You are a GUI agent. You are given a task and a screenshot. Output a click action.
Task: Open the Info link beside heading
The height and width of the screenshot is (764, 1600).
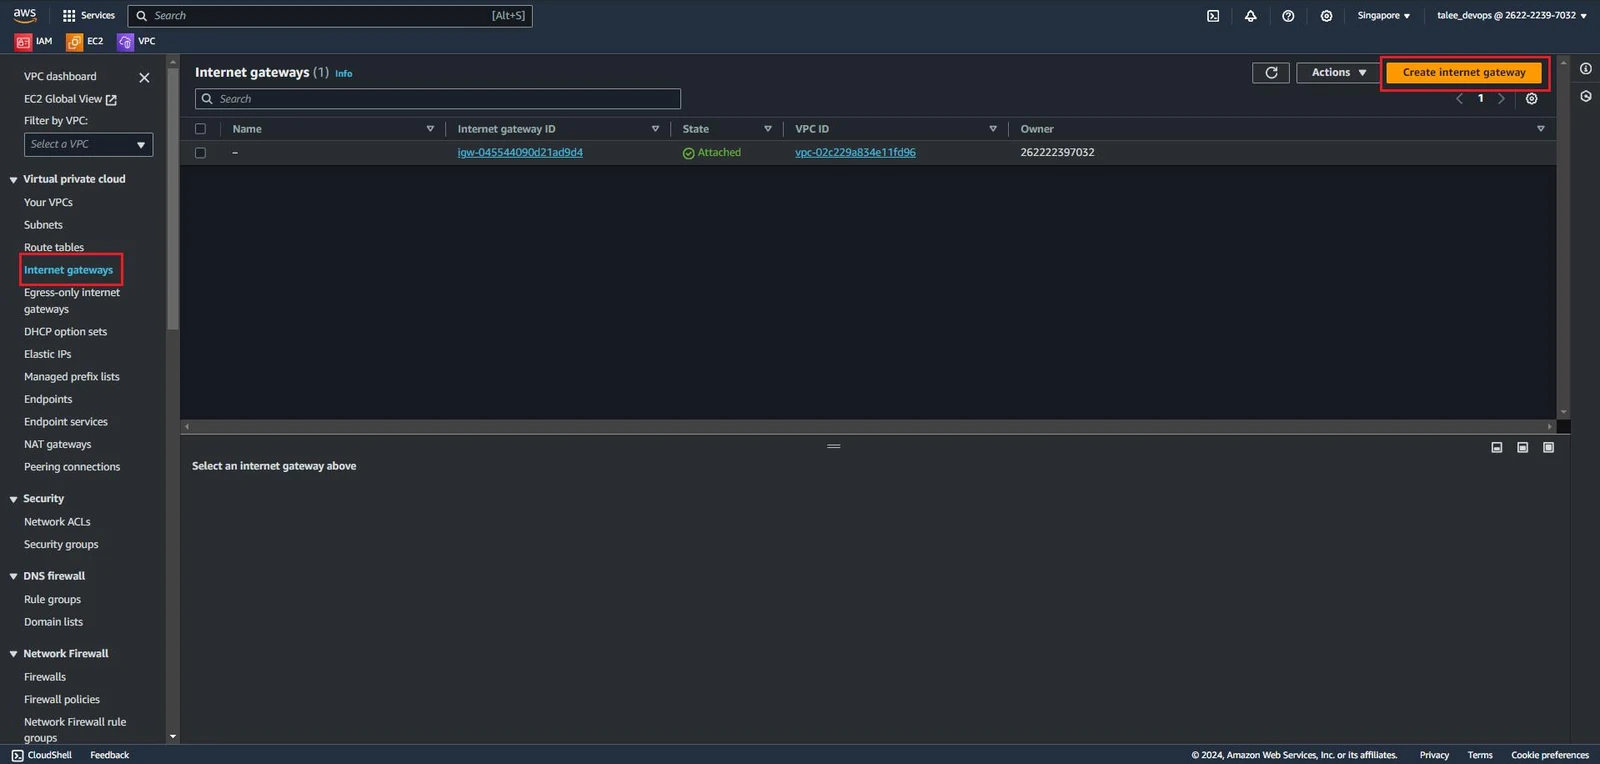(343, 73)
